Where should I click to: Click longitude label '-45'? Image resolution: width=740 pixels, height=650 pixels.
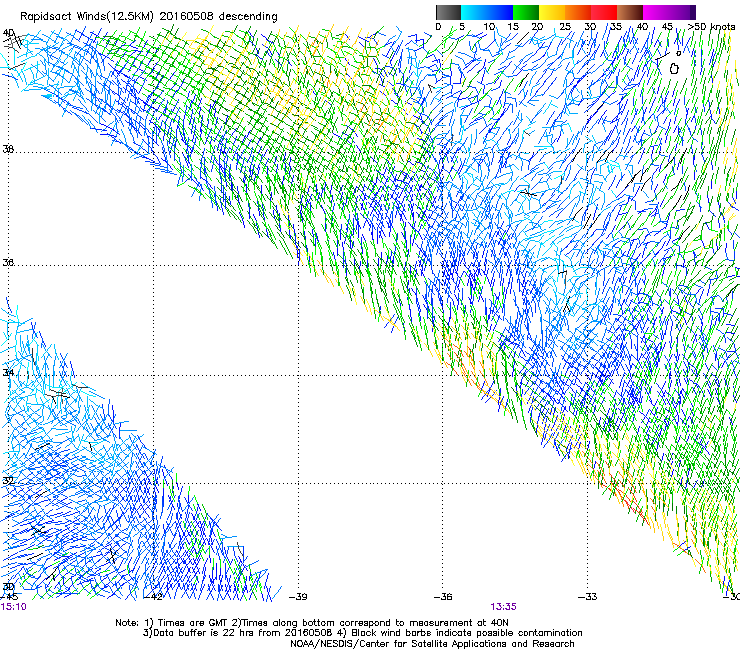click(x=9, y=597)
